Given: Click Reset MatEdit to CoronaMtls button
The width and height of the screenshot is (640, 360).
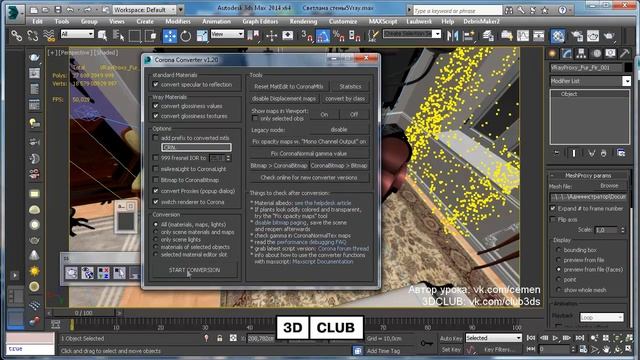Looking at the screenshot, I should click(289, 87).
